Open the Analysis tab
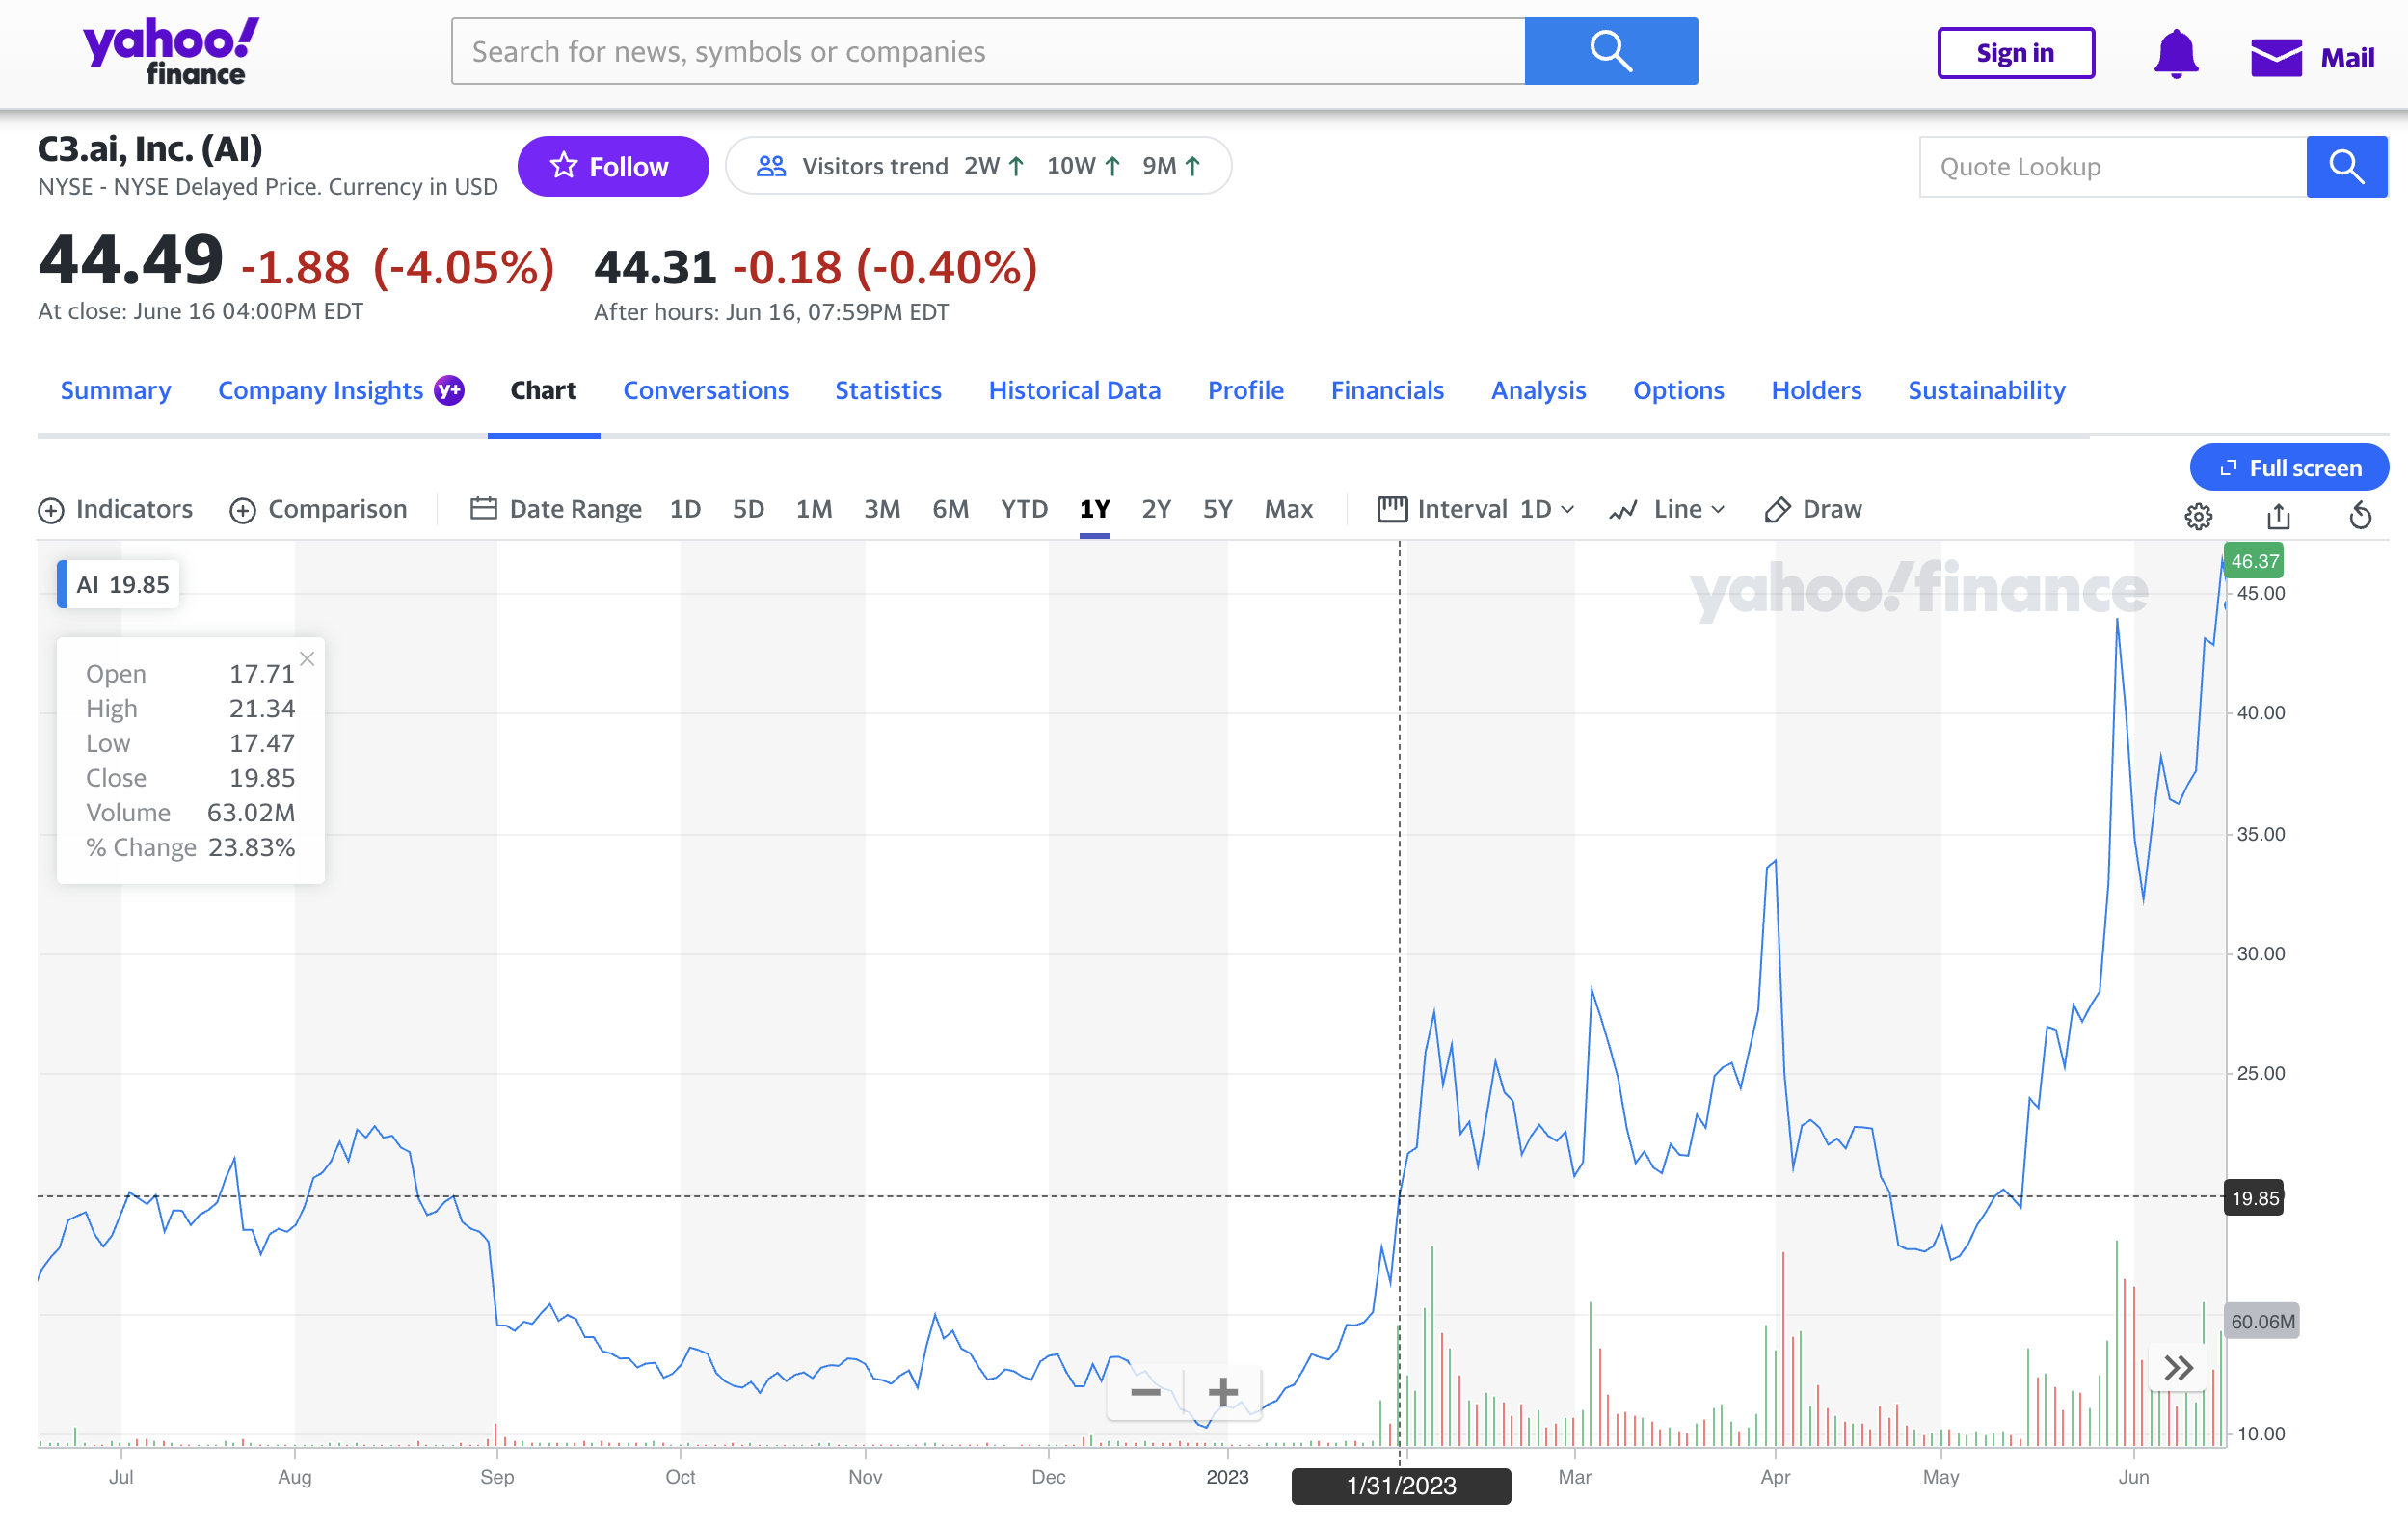This screenshot has height=1527, width=2408. (1538, 390)
